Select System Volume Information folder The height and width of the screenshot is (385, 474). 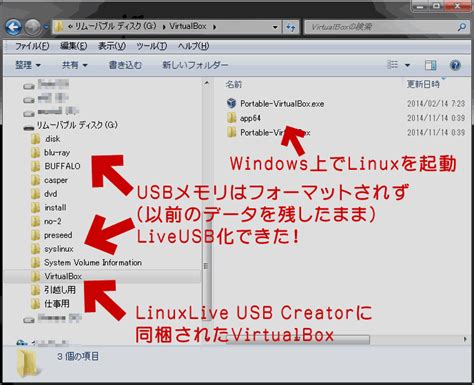pos(93,263)
